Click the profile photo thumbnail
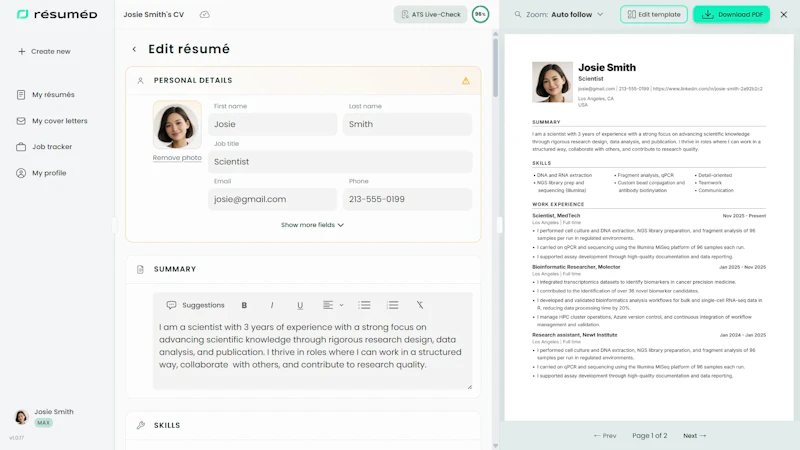Image resolution: width=800 pixels, height=450 pixels. (x=177, y=125)
